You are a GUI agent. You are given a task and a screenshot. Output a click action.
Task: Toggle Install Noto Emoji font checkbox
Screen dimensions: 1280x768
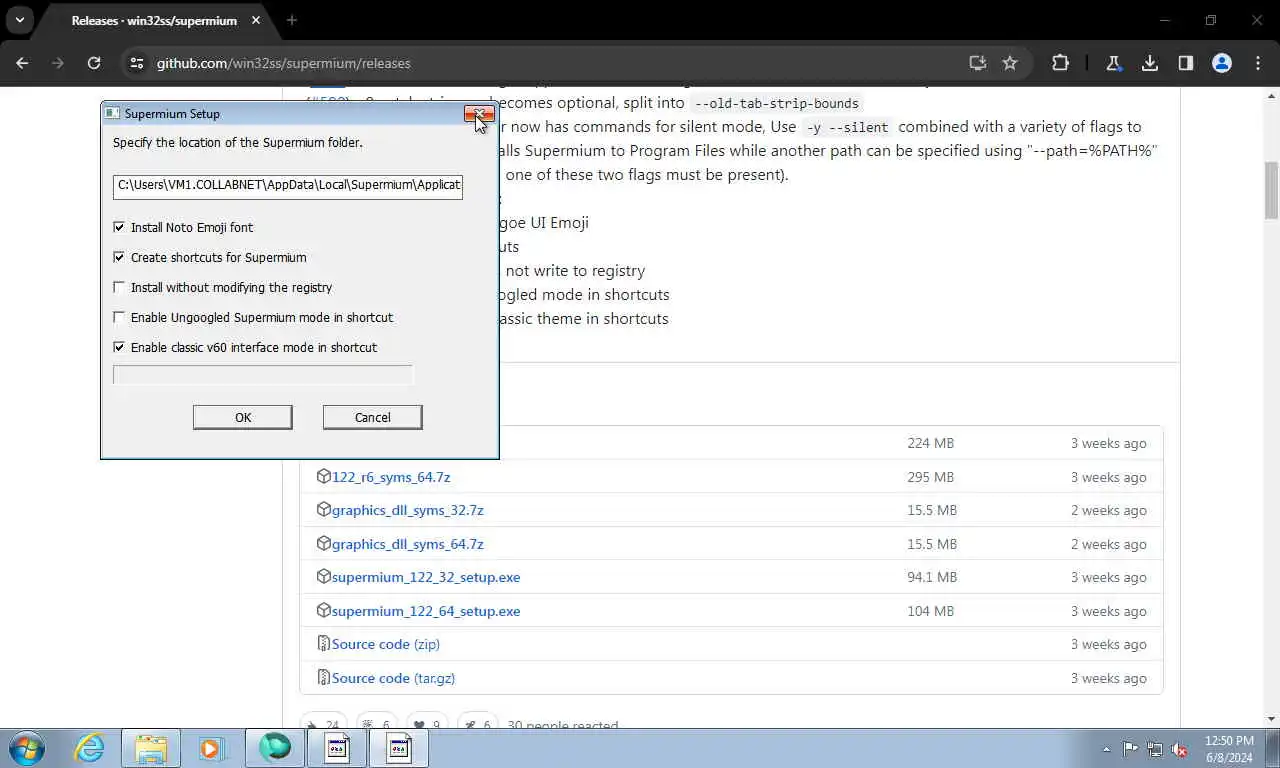click(119, 227)
